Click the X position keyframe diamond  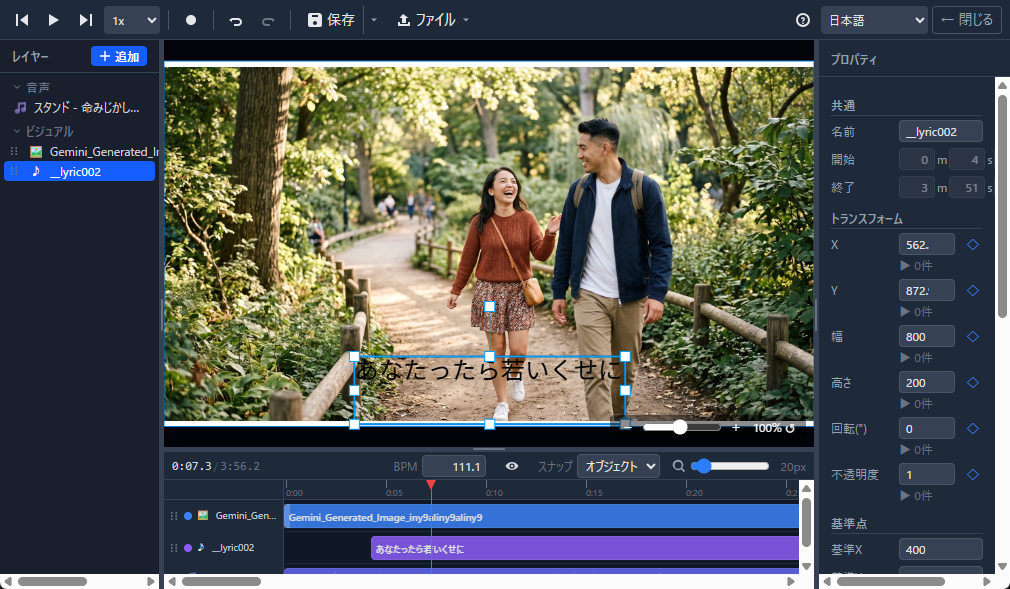point(973,244)
